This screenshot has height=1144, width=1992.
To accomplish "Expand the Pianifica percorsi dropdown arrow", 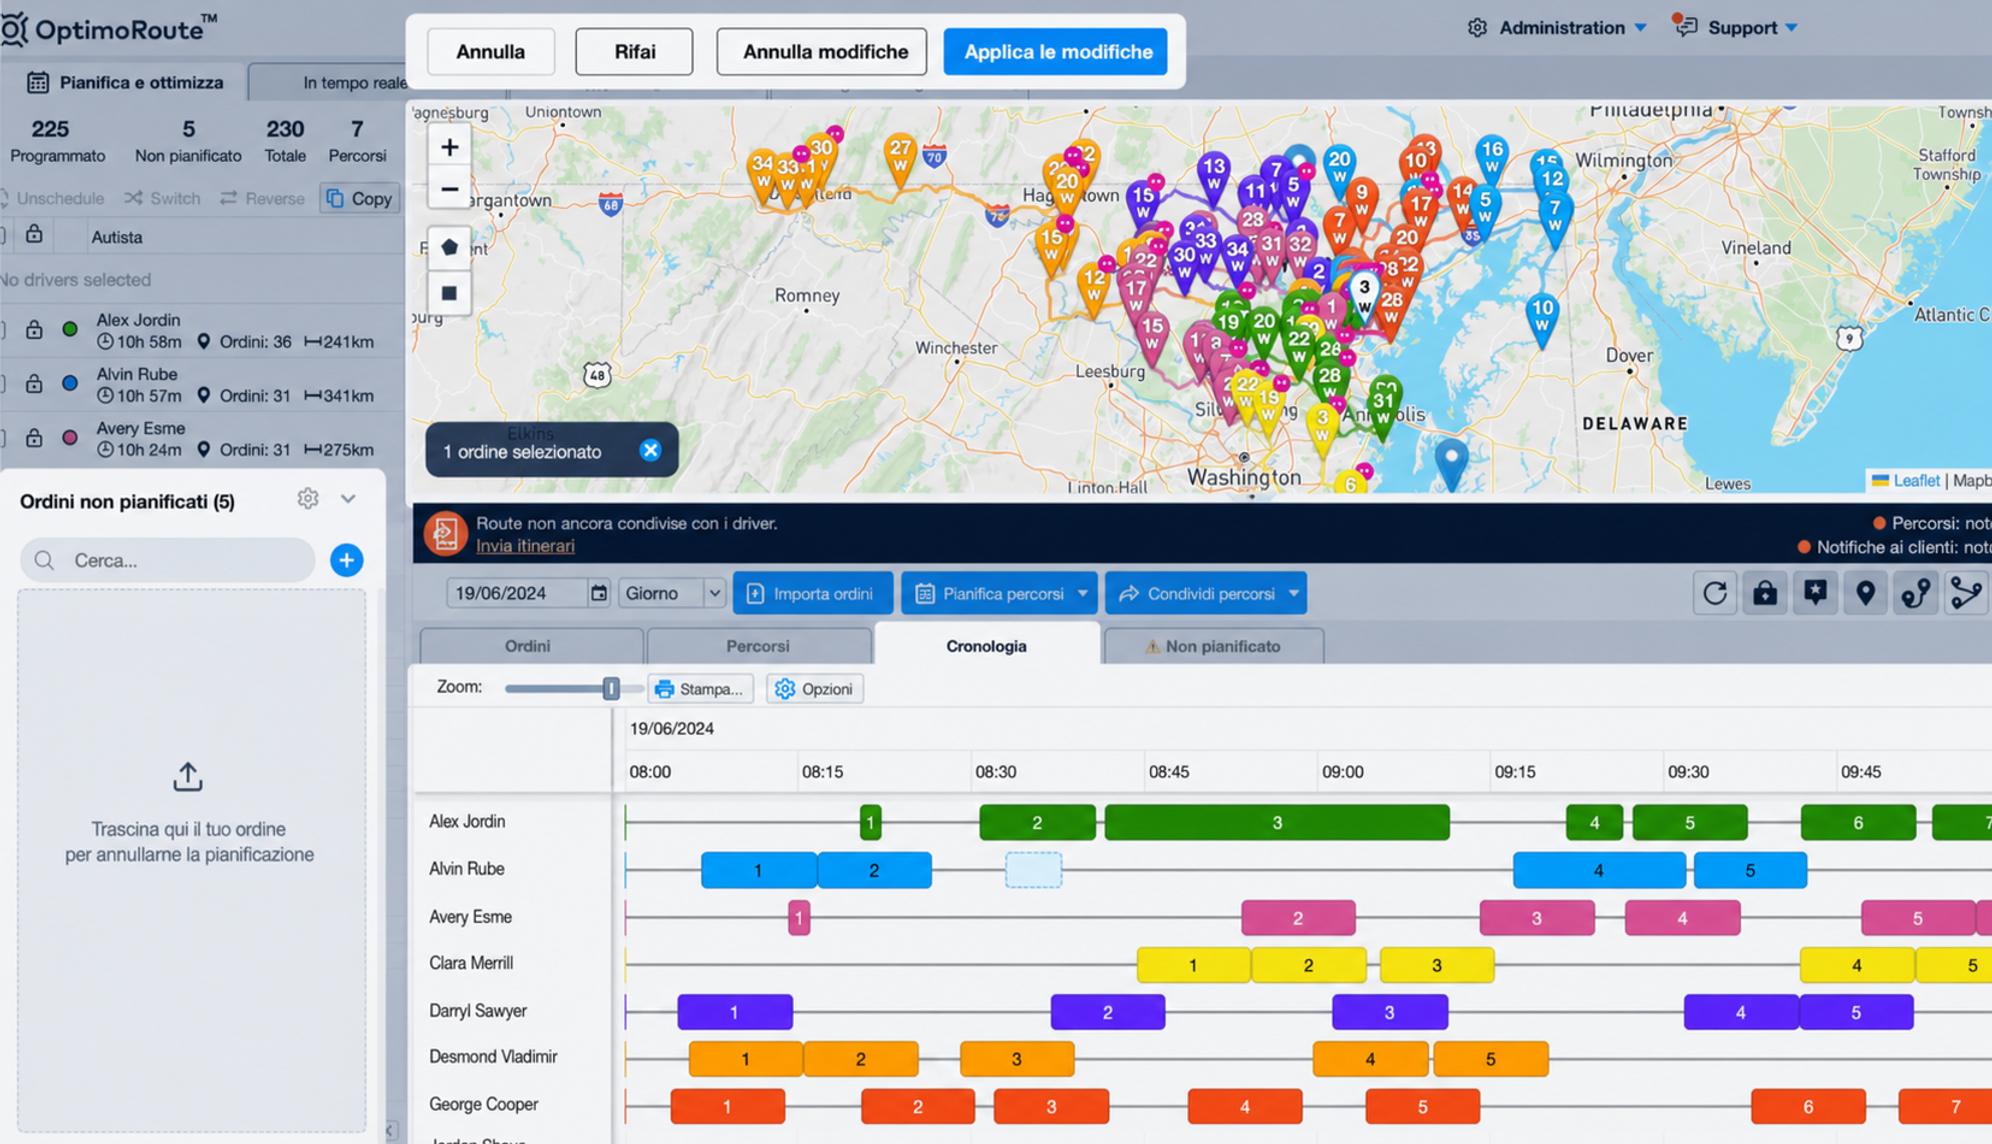I will tap(1082, 593).
